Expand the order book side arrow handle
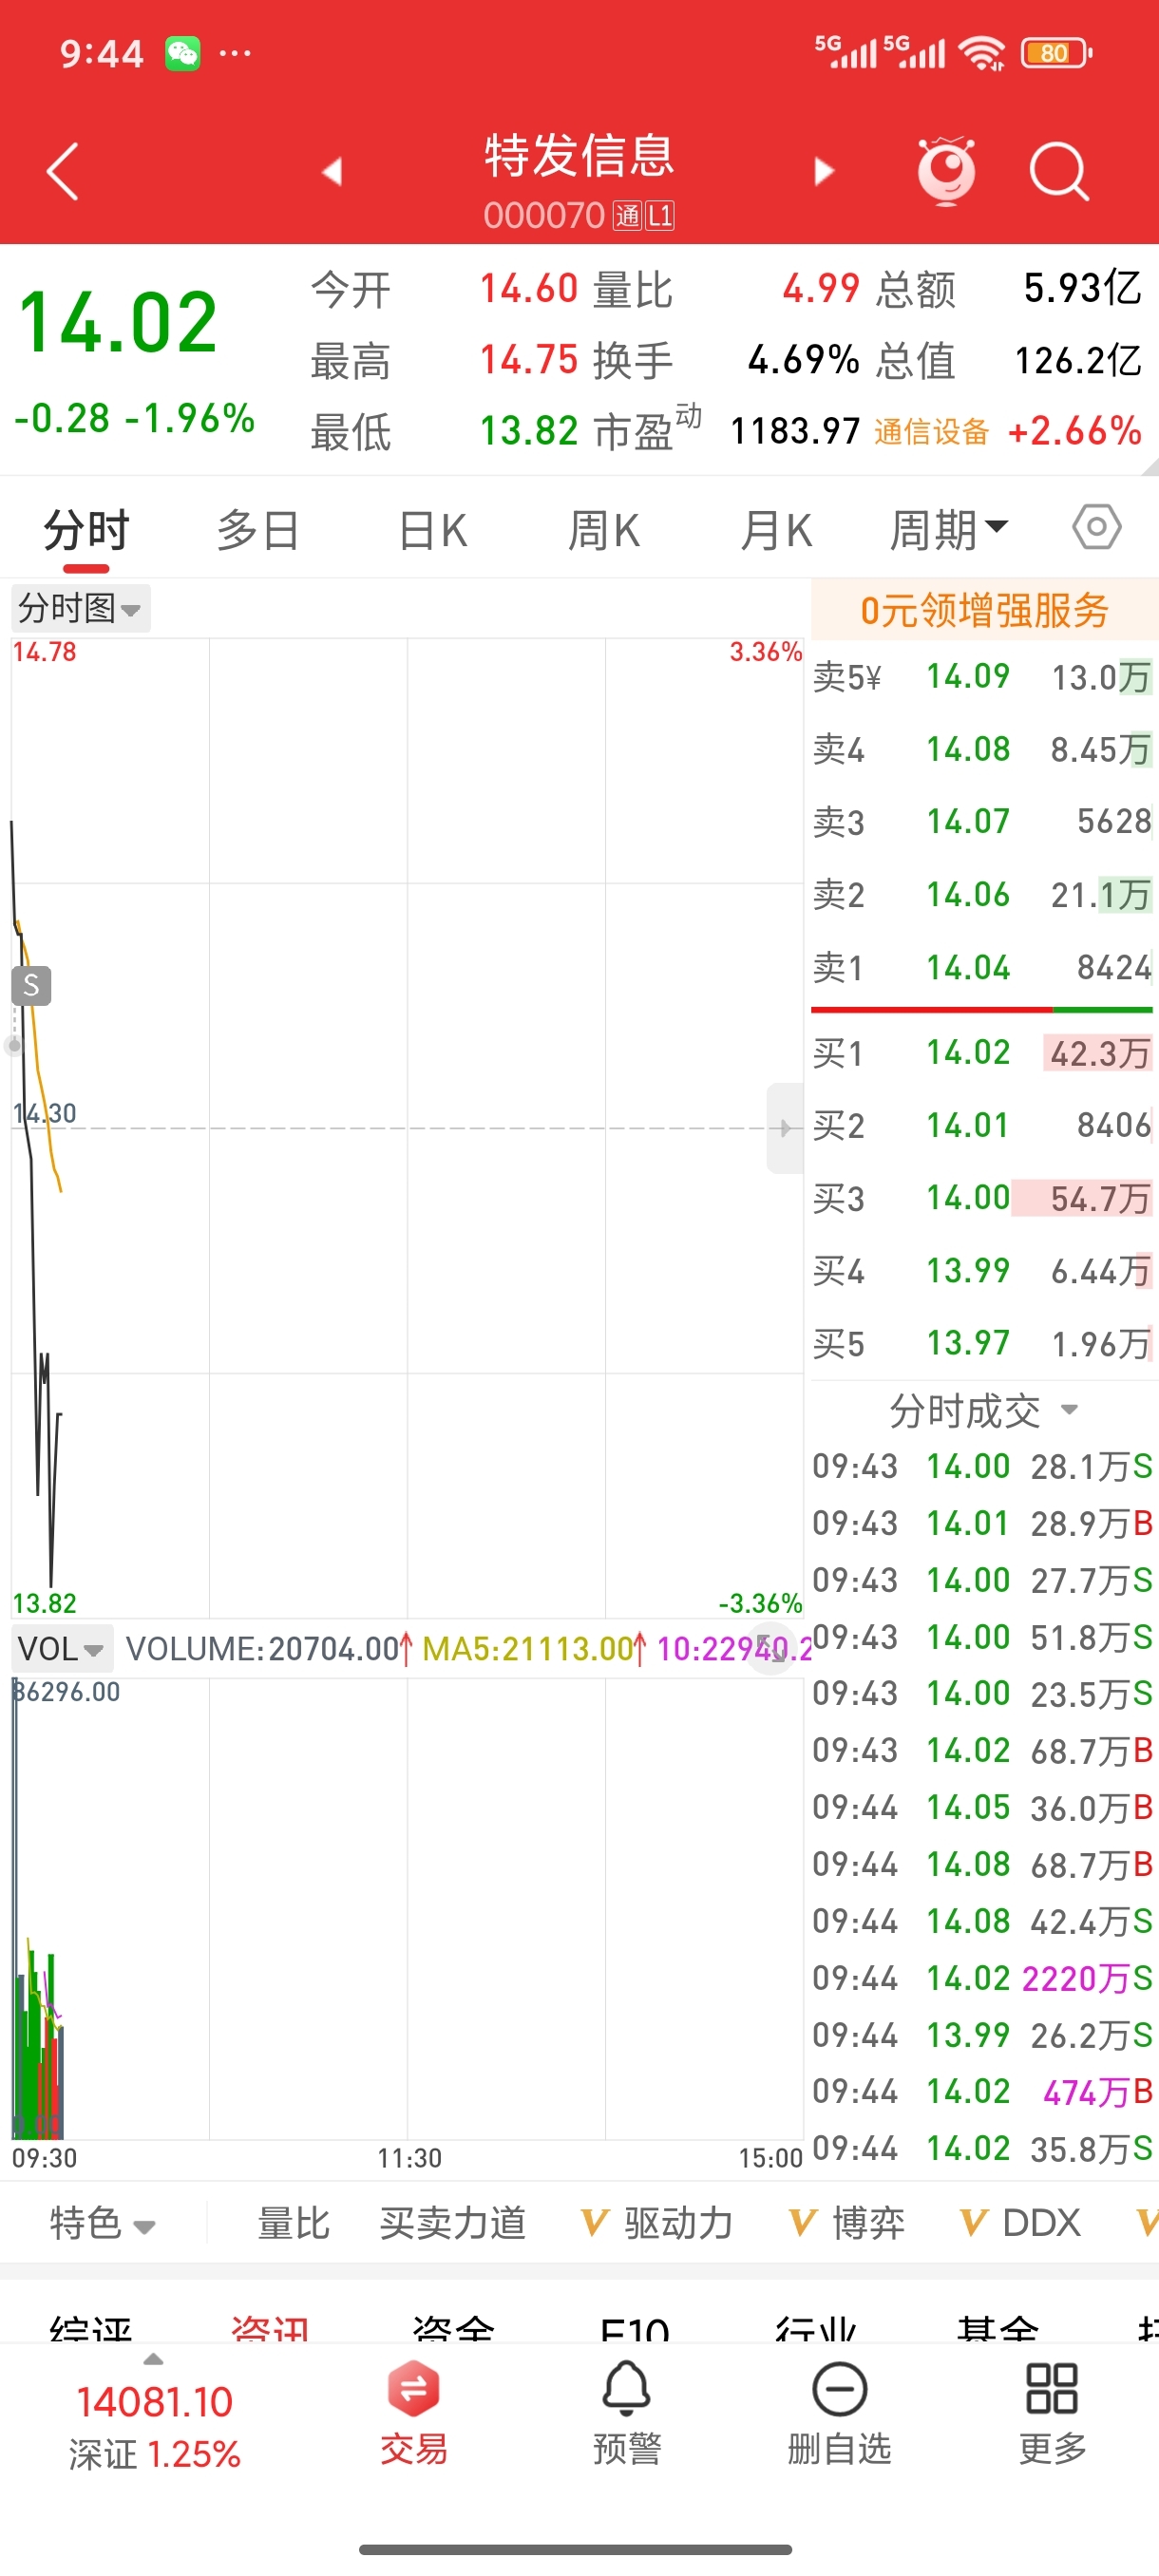Viewport: 1159px width, 2576px height. [785, 1128]
